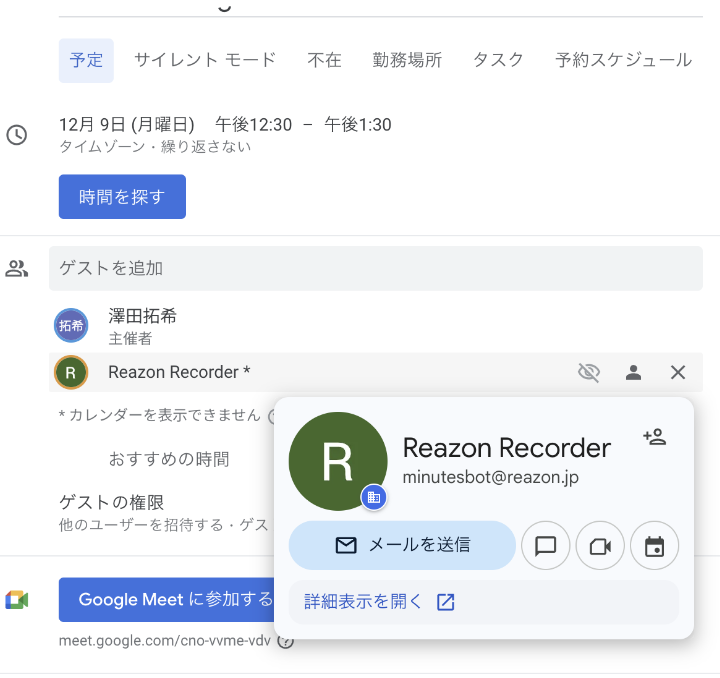This screenshot has width=720, height=678.
Task: Open the 不在 tab
Action: [x=324, y=60]
